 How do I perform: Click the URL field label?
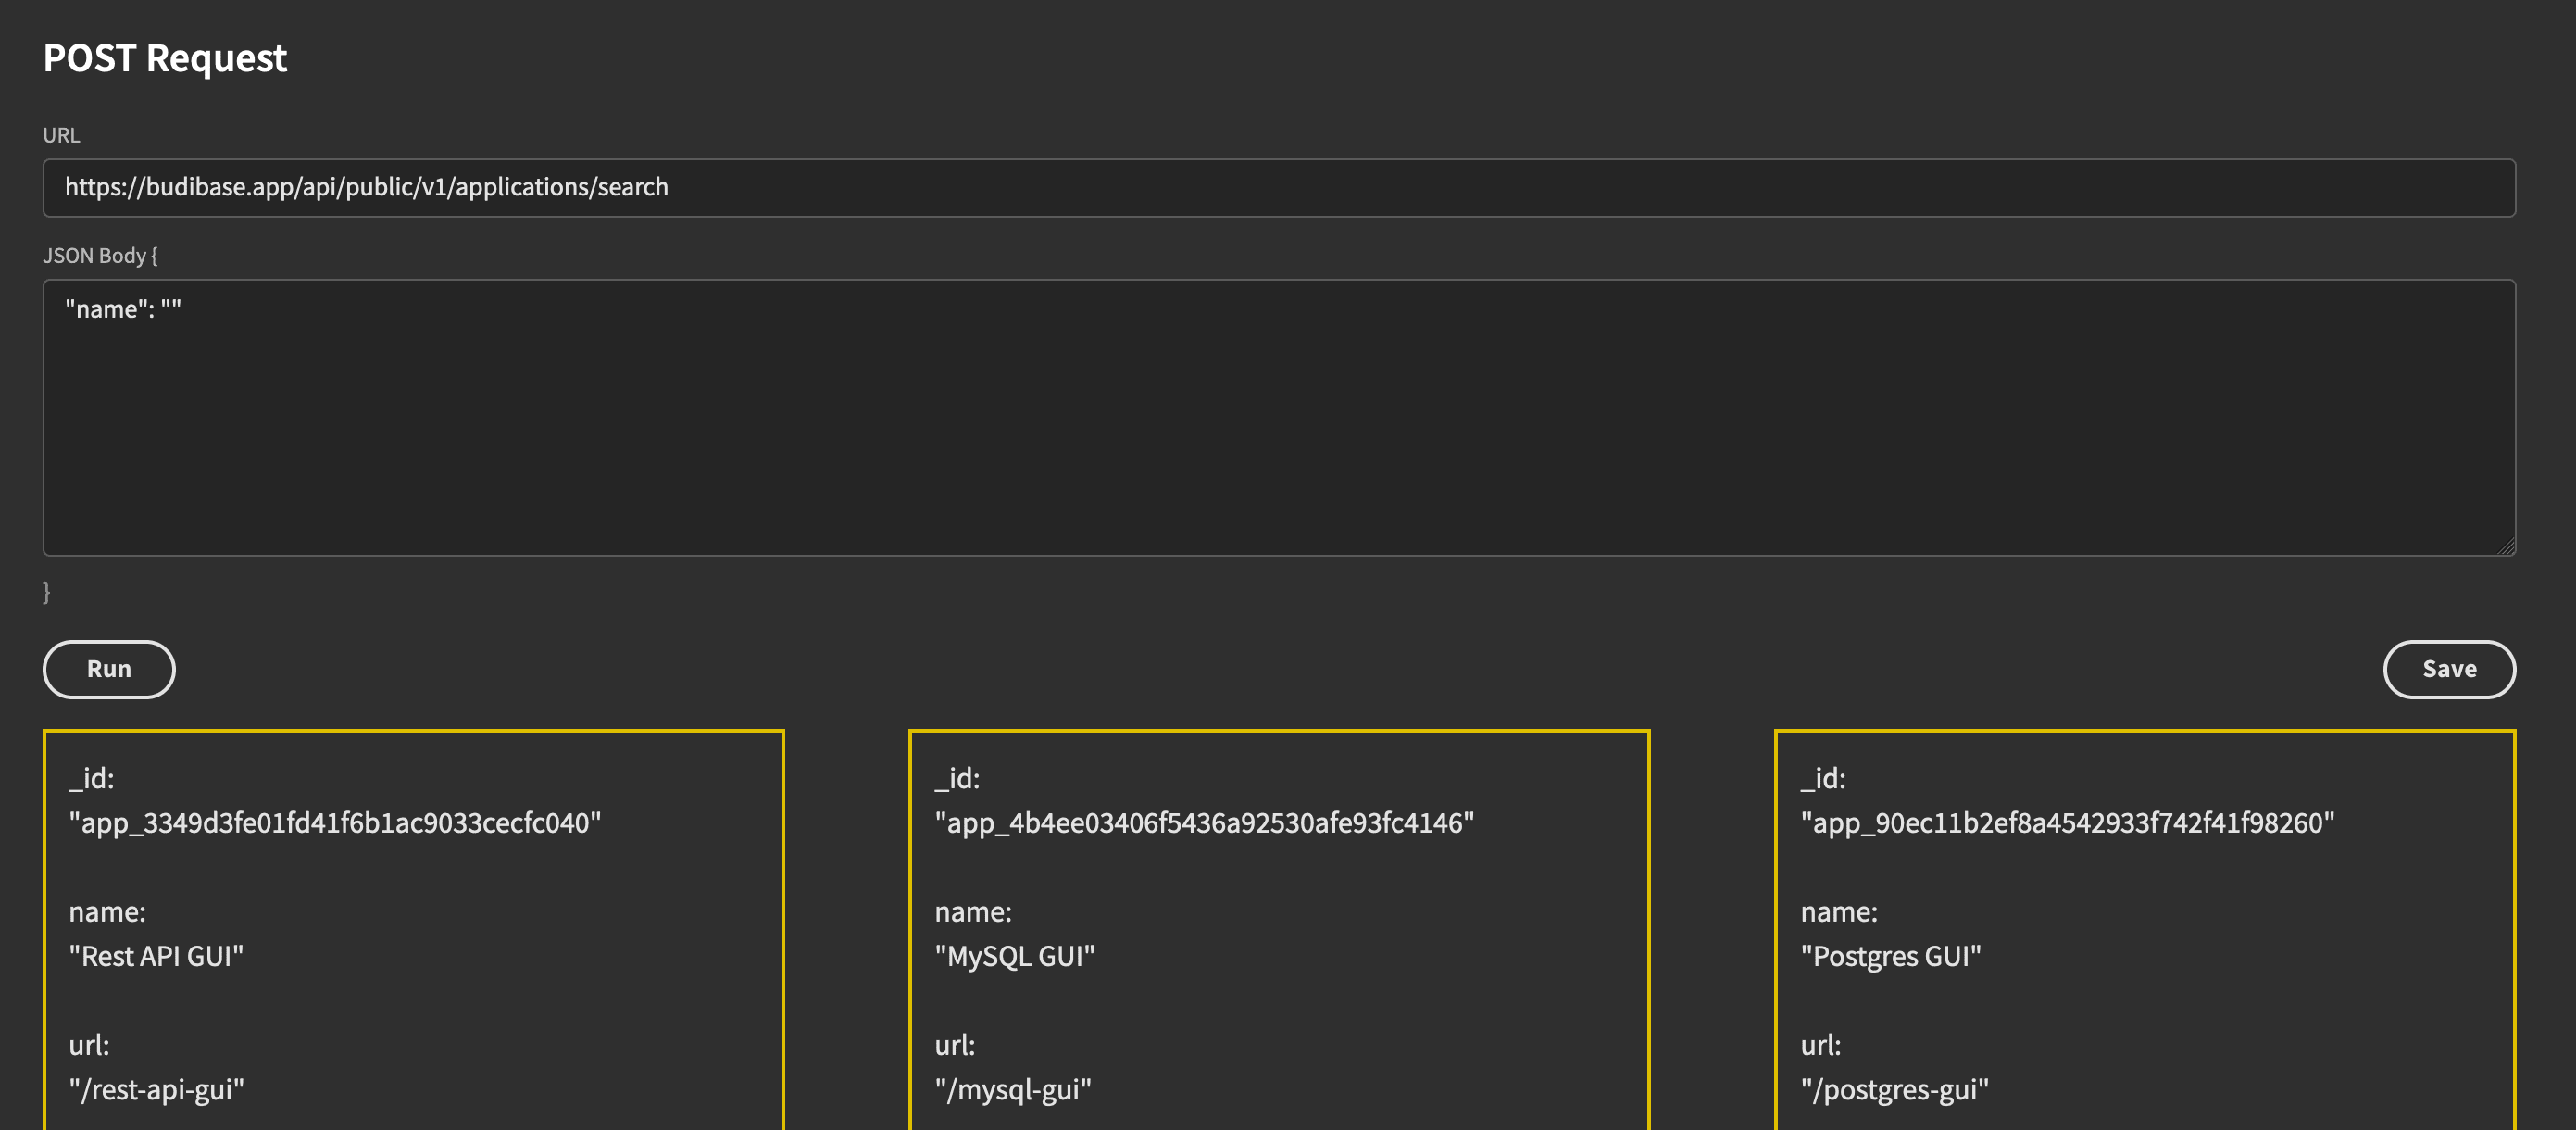coord(61,135)
